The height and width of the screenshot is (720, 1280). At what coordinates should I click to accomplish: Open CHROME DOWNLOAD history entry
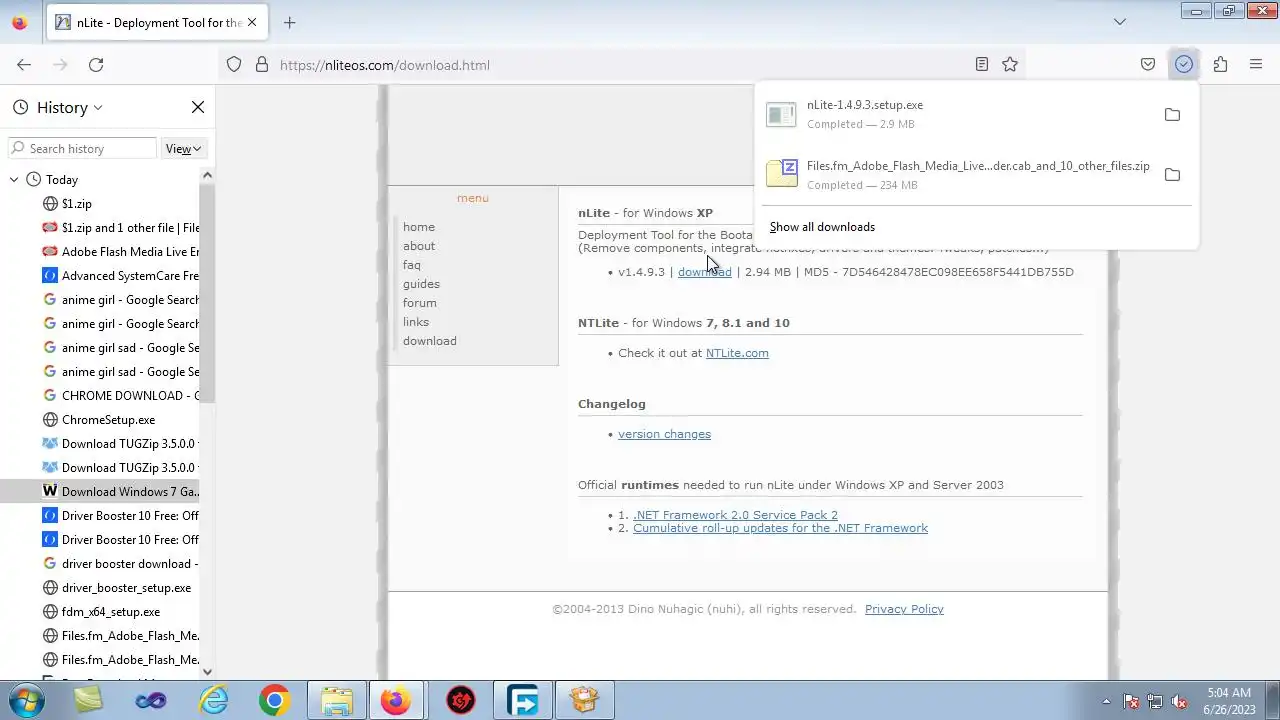click(x=120, y=396)
